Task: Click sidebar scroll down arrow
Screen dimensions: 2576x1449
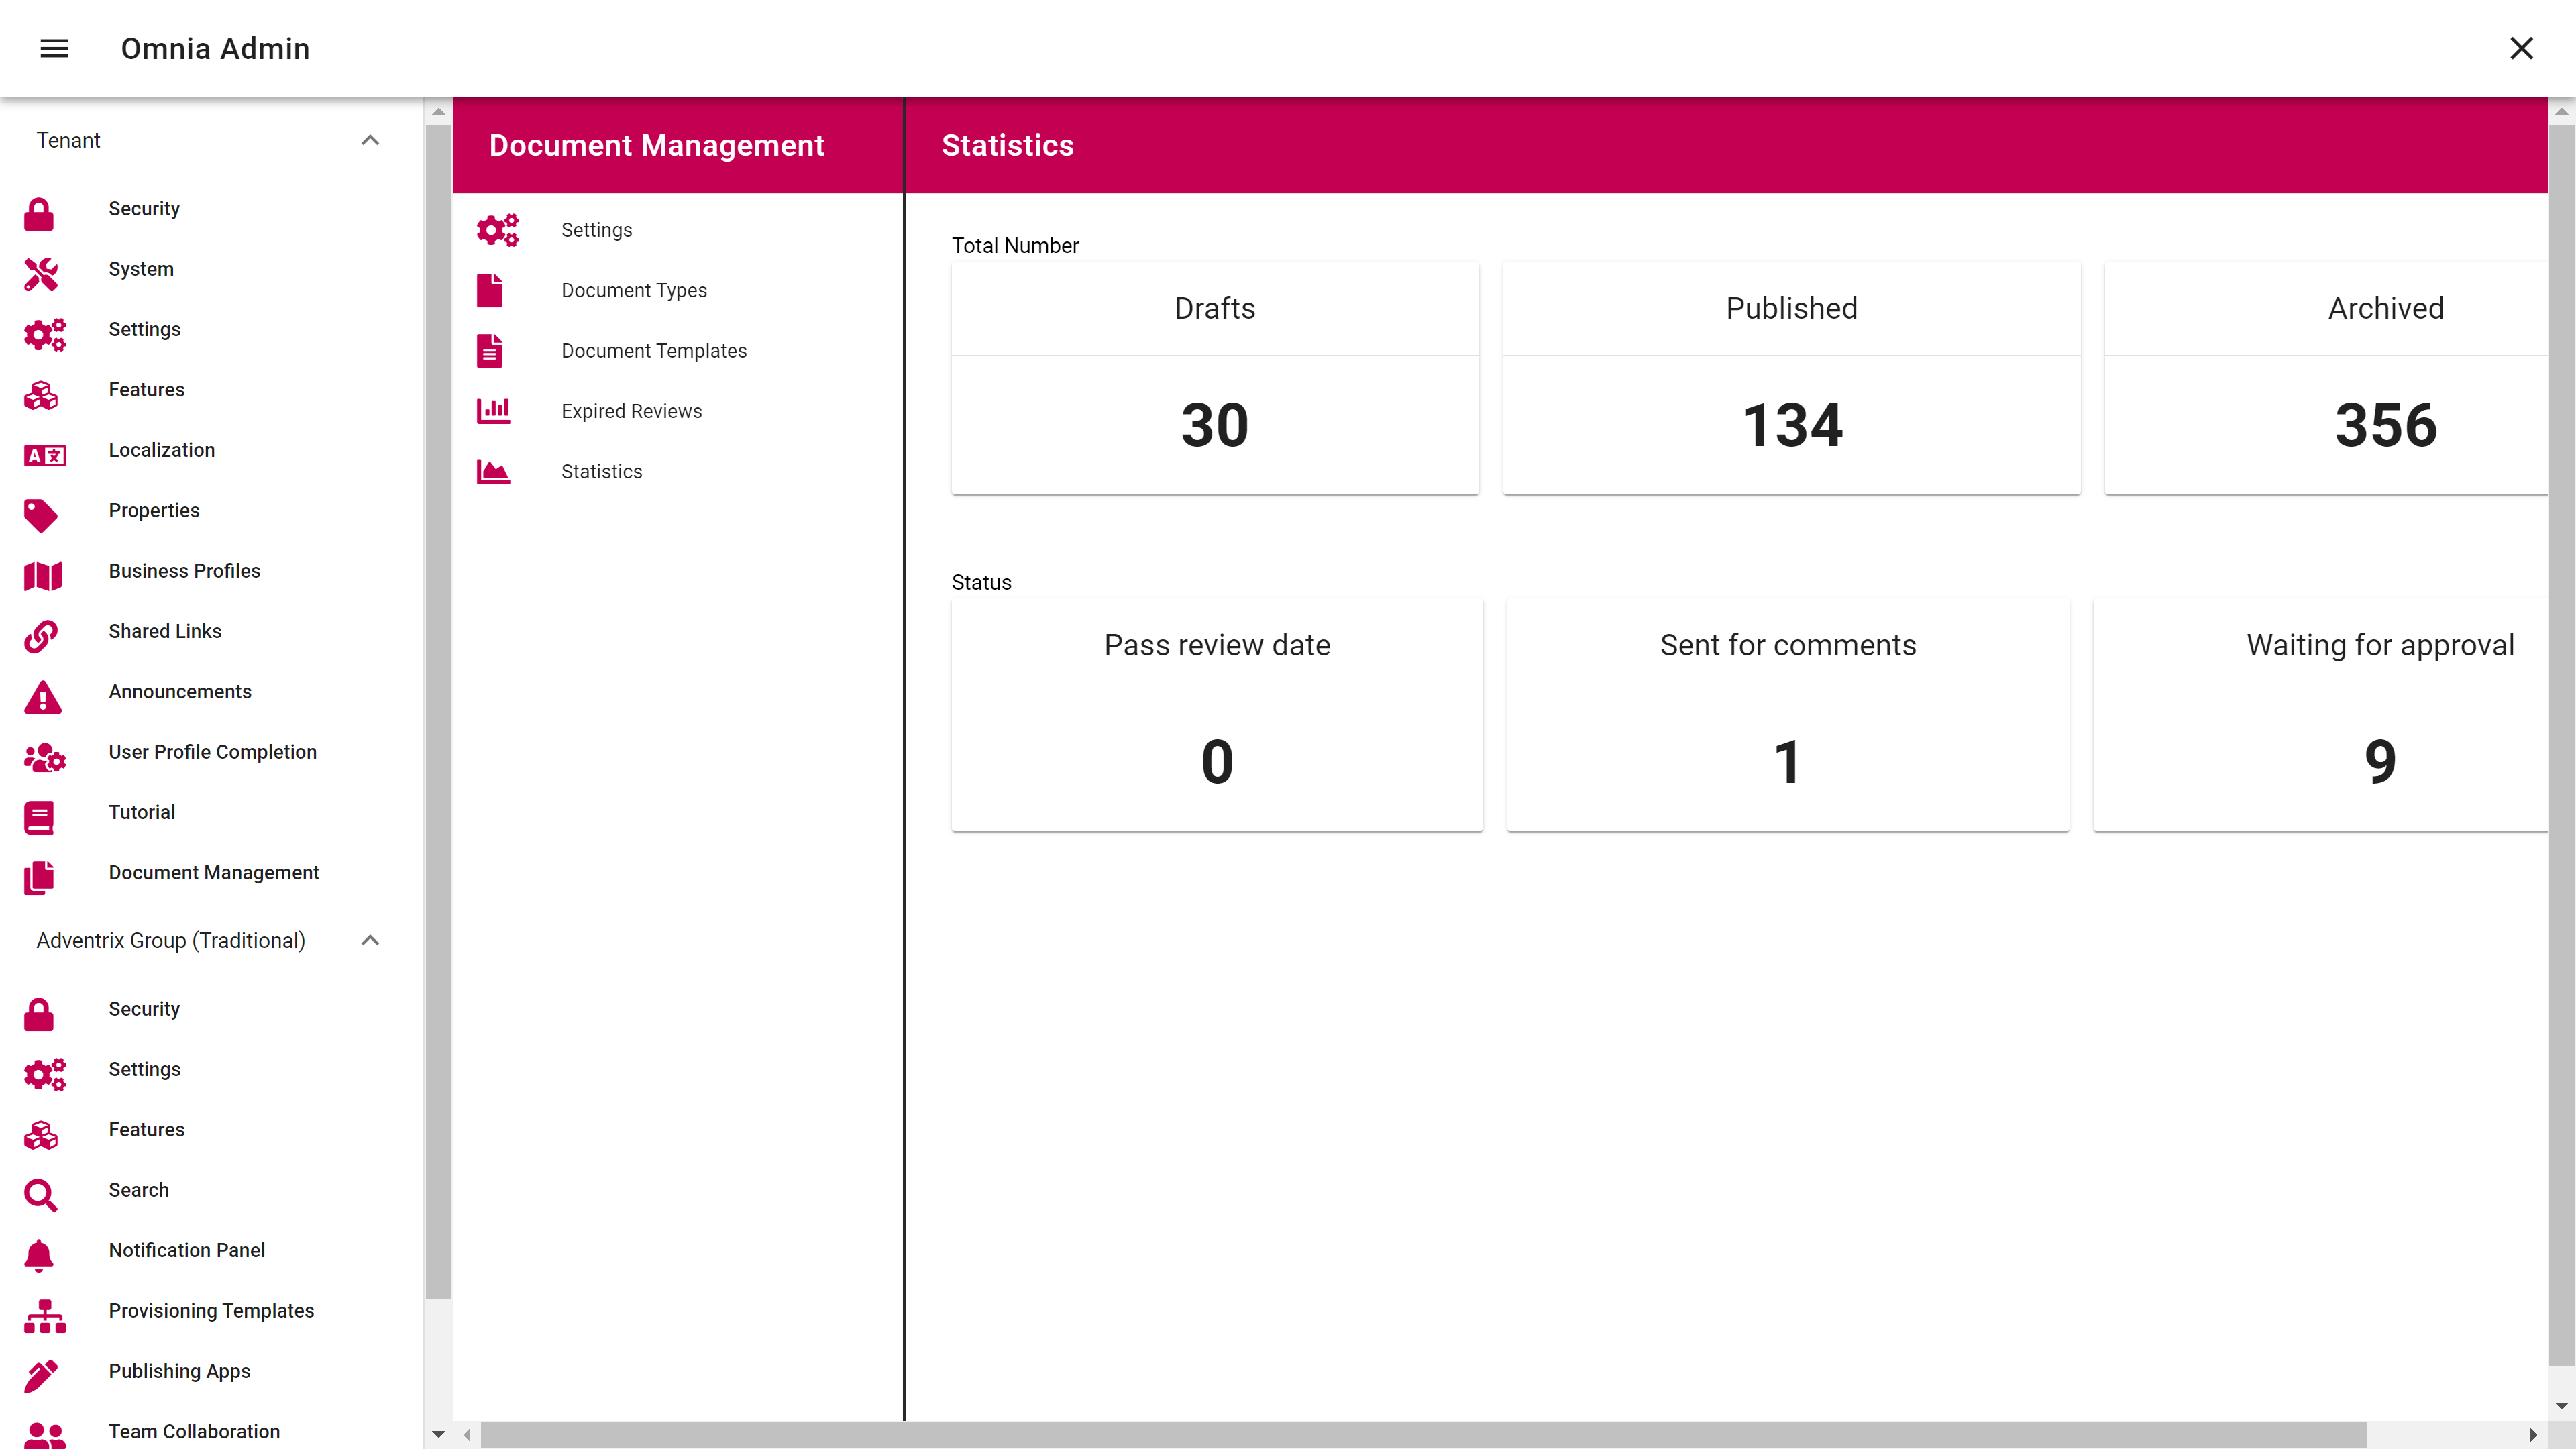Action: click(438, 1435)
